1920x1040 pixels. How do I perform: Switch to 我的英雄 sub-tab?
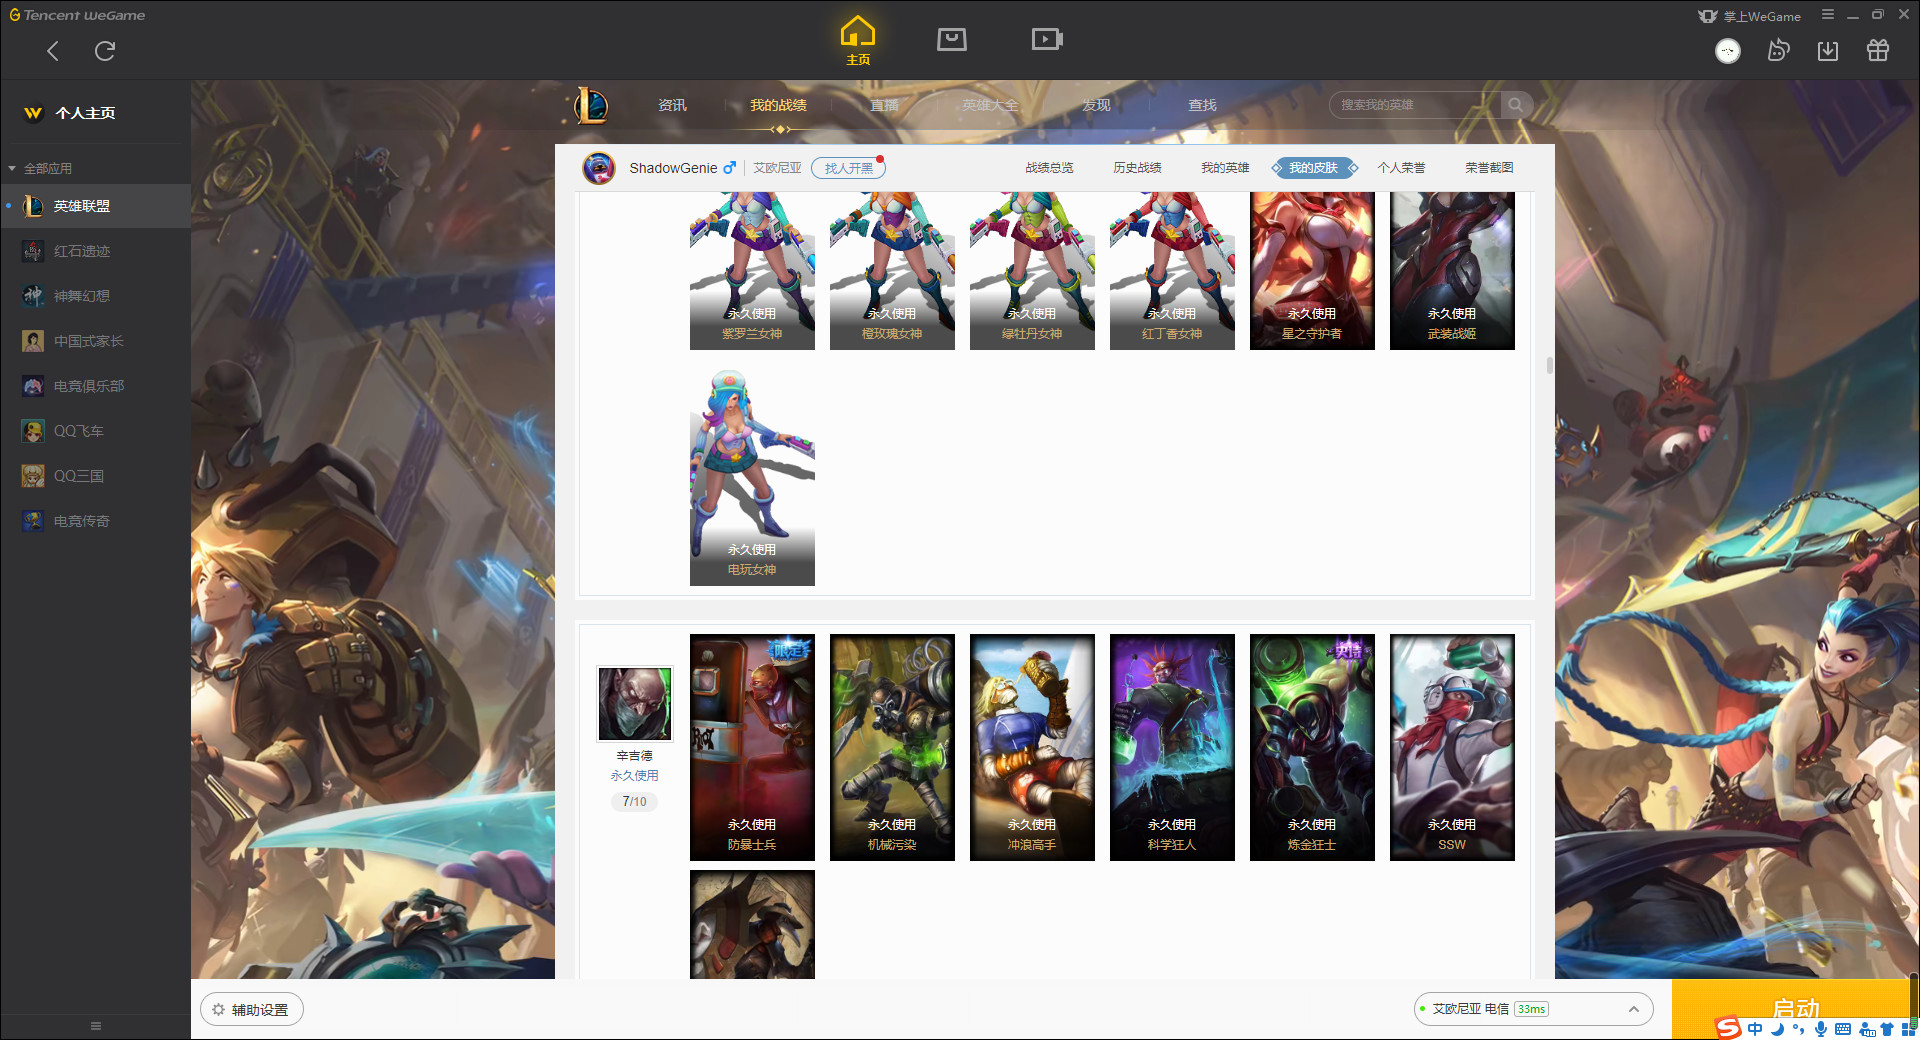pos(1225,168)
